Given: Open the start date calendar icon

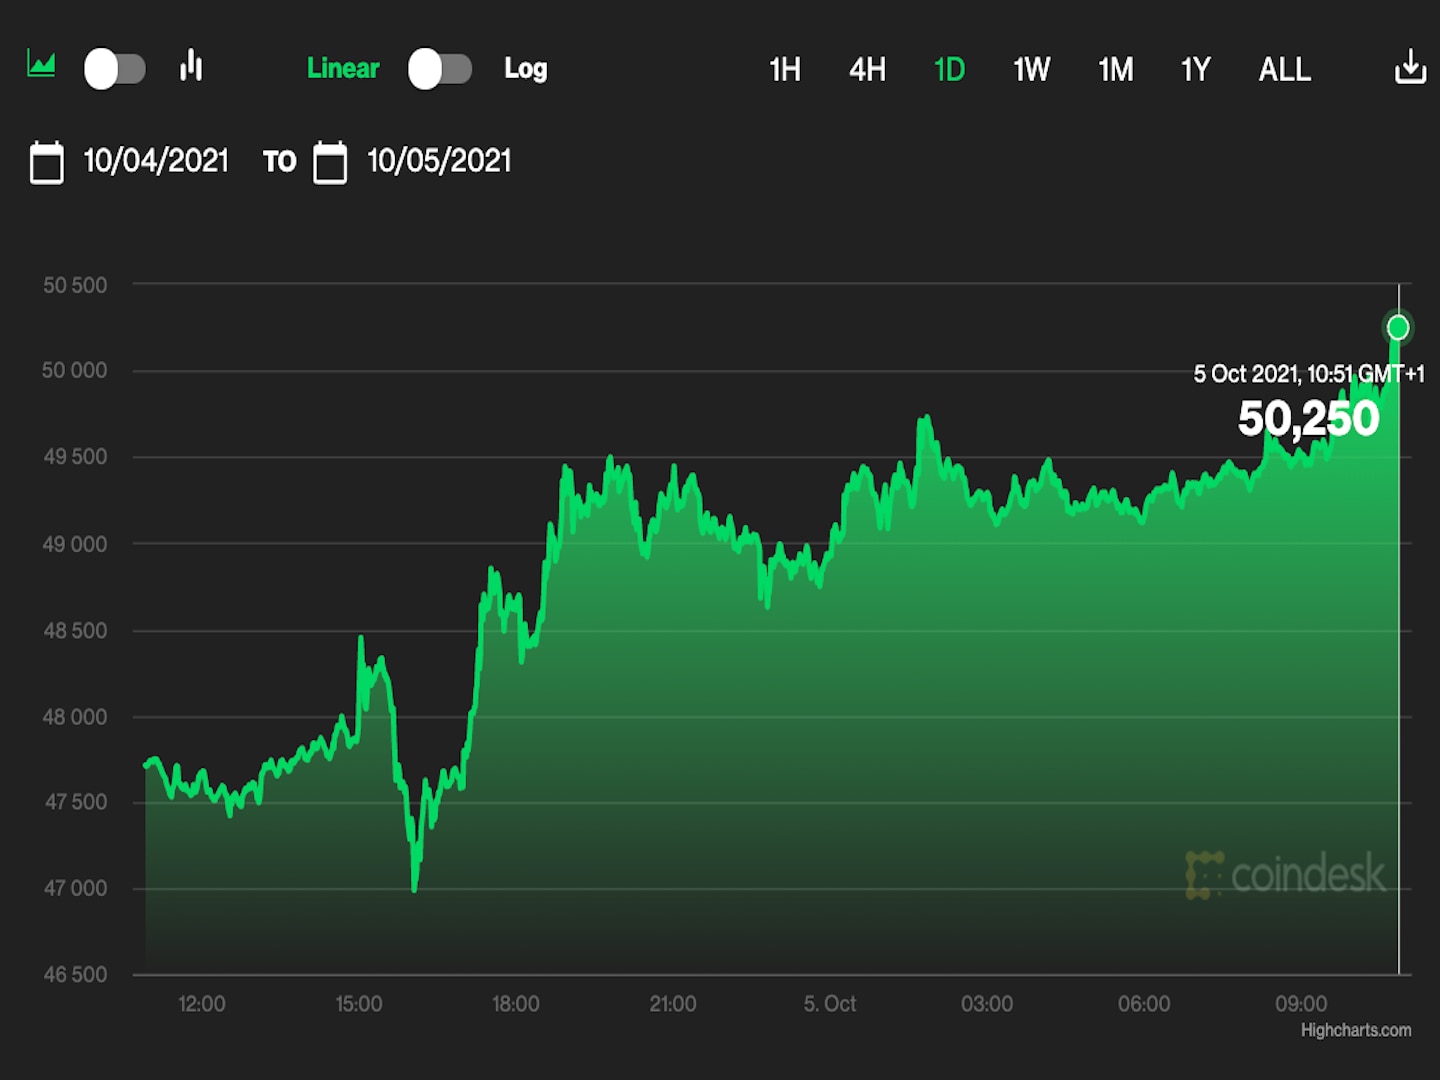Looking at the screenshot, I should pos(47,162).
